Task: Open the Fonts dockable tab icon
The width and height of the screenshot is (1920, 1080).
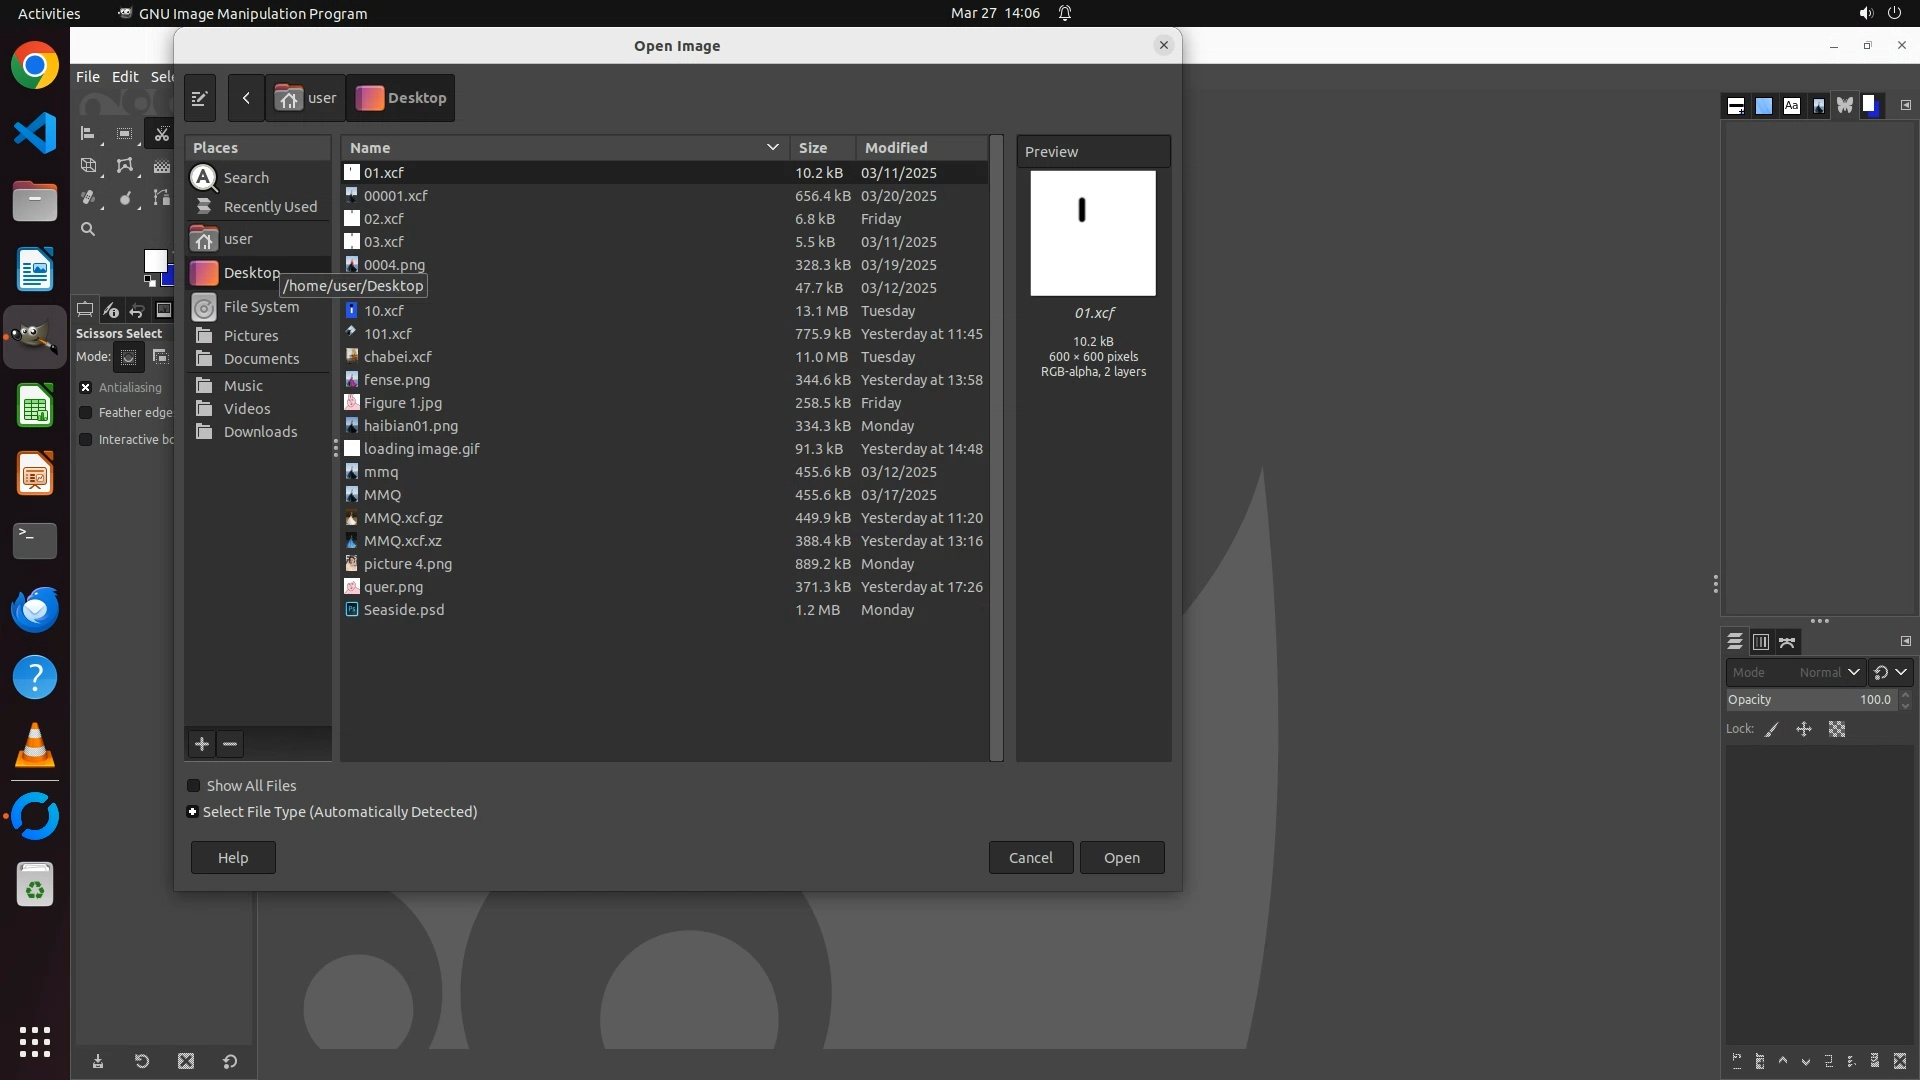Action: point(1791,106)
